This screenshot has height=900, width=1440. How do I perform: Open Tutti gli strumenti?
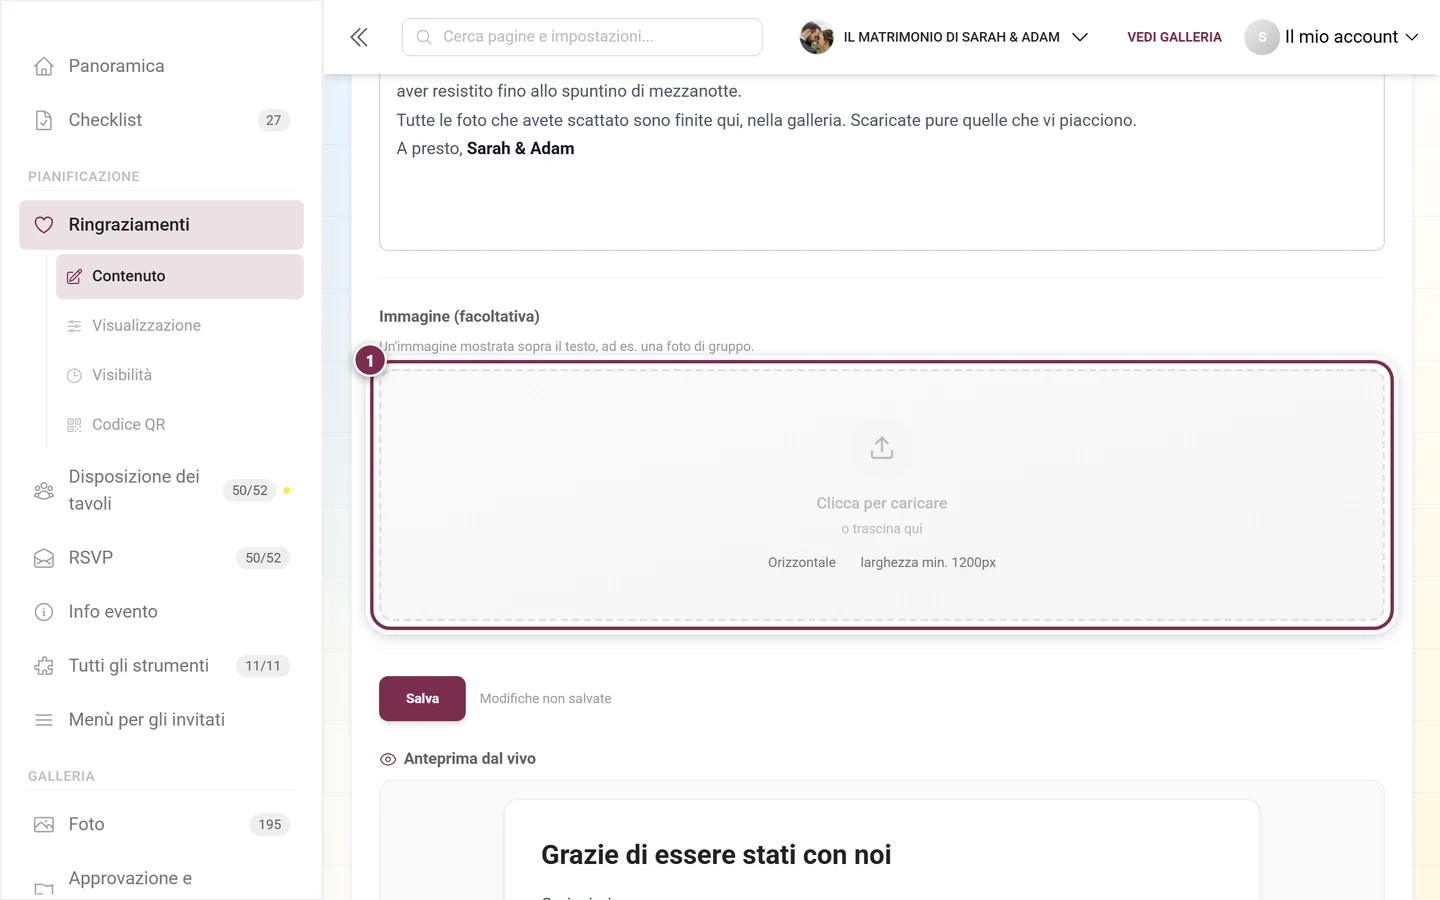161,666
